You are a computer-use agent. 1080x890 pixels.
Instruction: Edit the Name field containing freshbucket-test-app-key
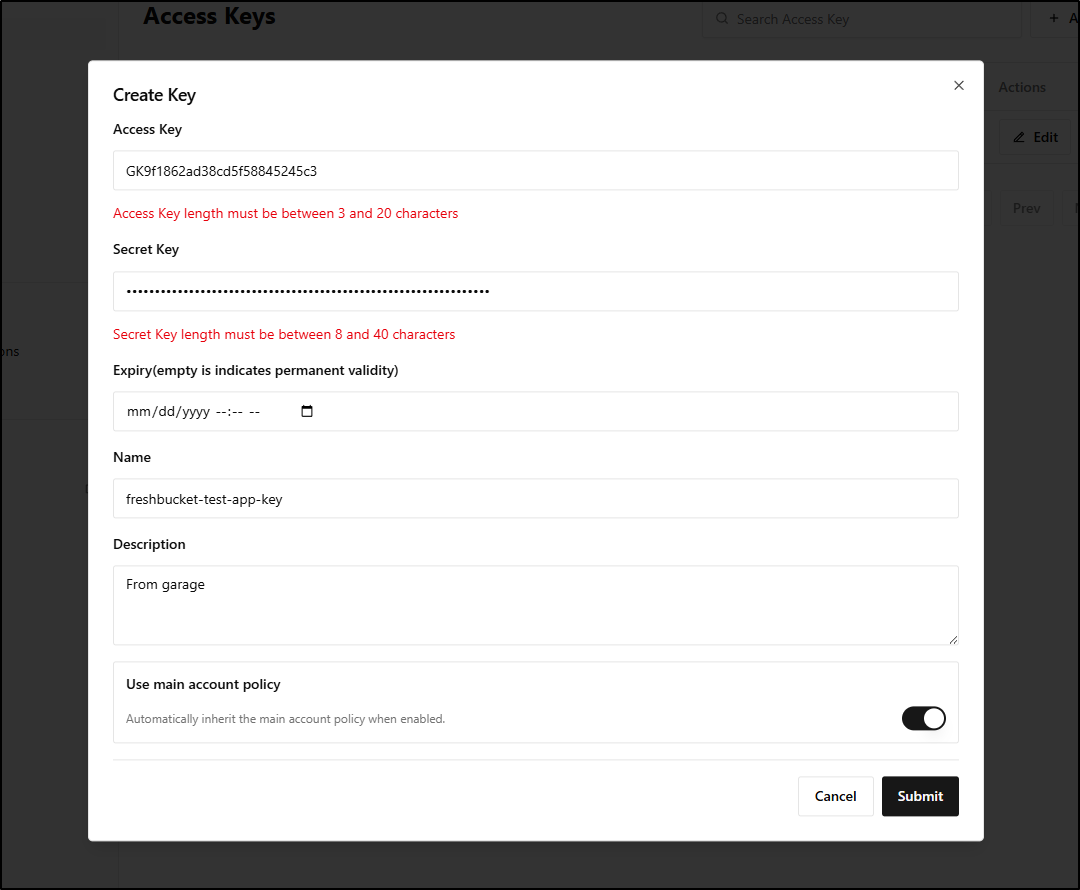point(535,499)
